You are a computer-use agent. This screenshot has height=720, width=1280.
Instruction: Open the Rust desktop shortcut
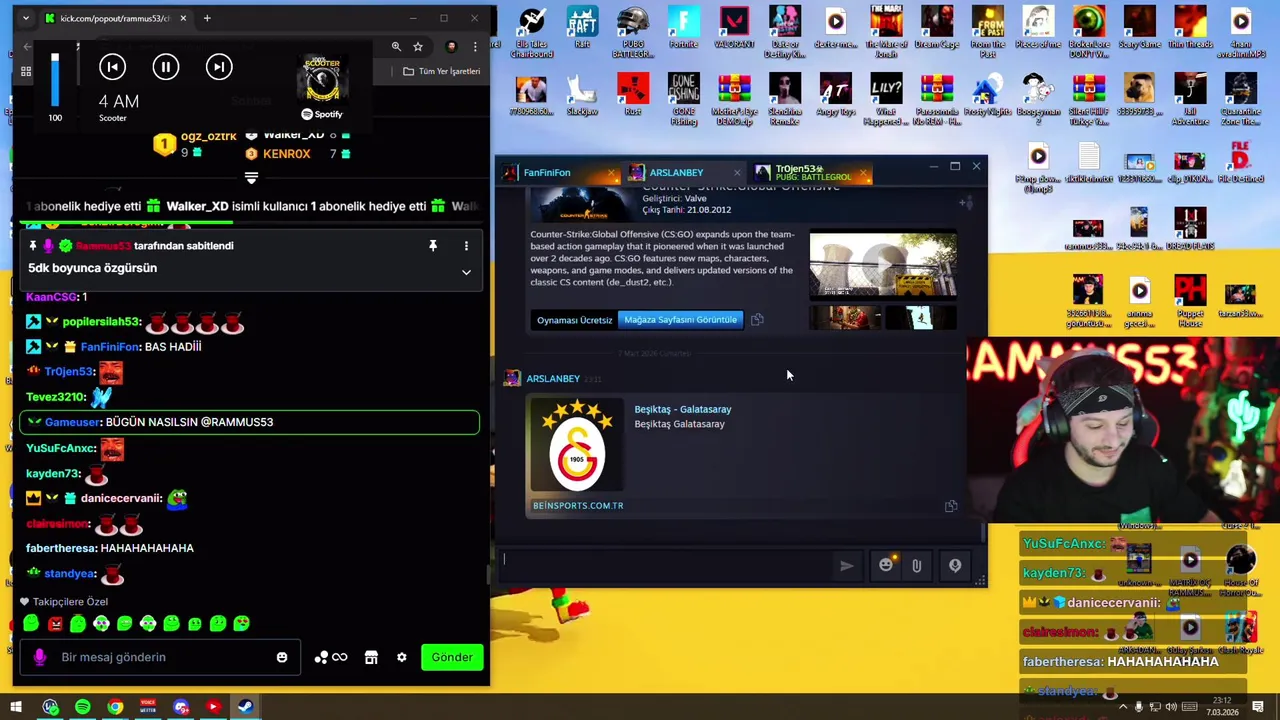tap(632, 95)
